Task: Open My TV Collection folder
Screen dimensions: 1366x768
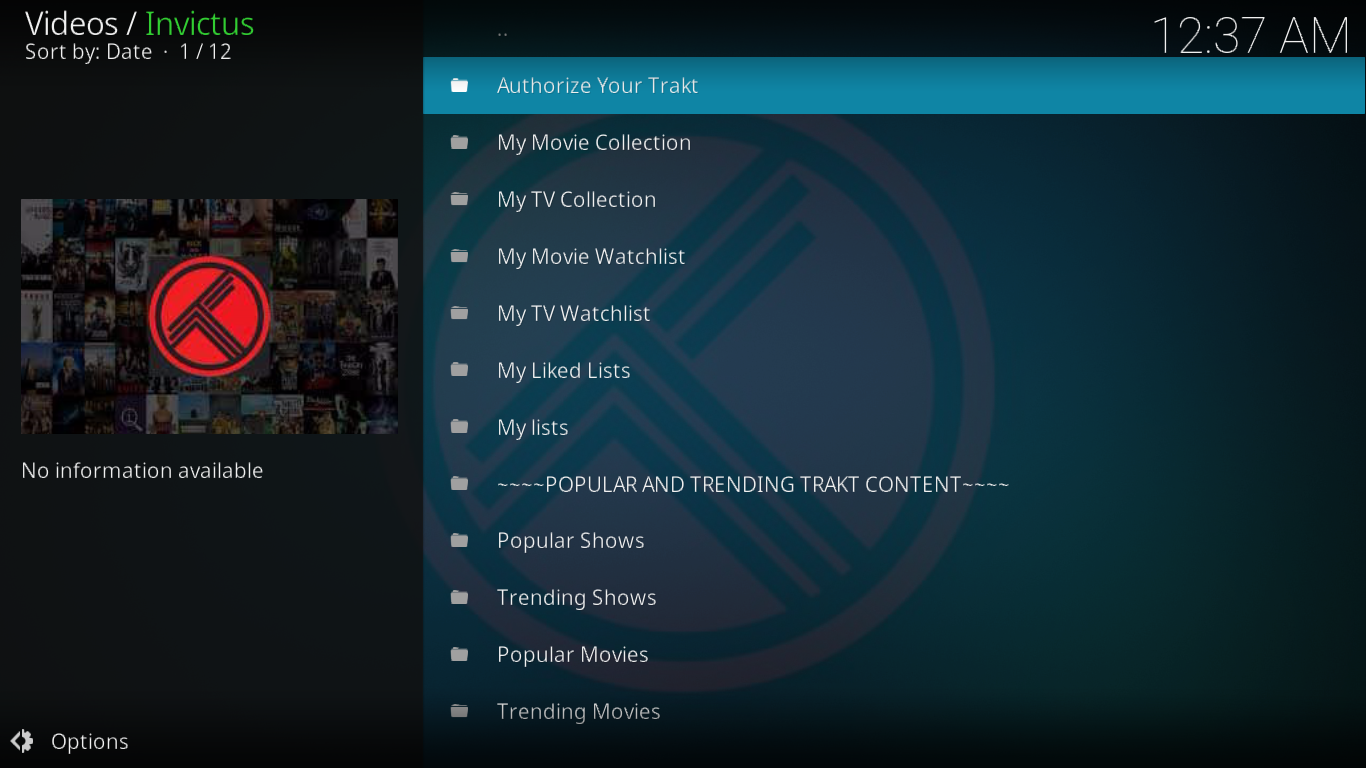Action: point(894,199)
